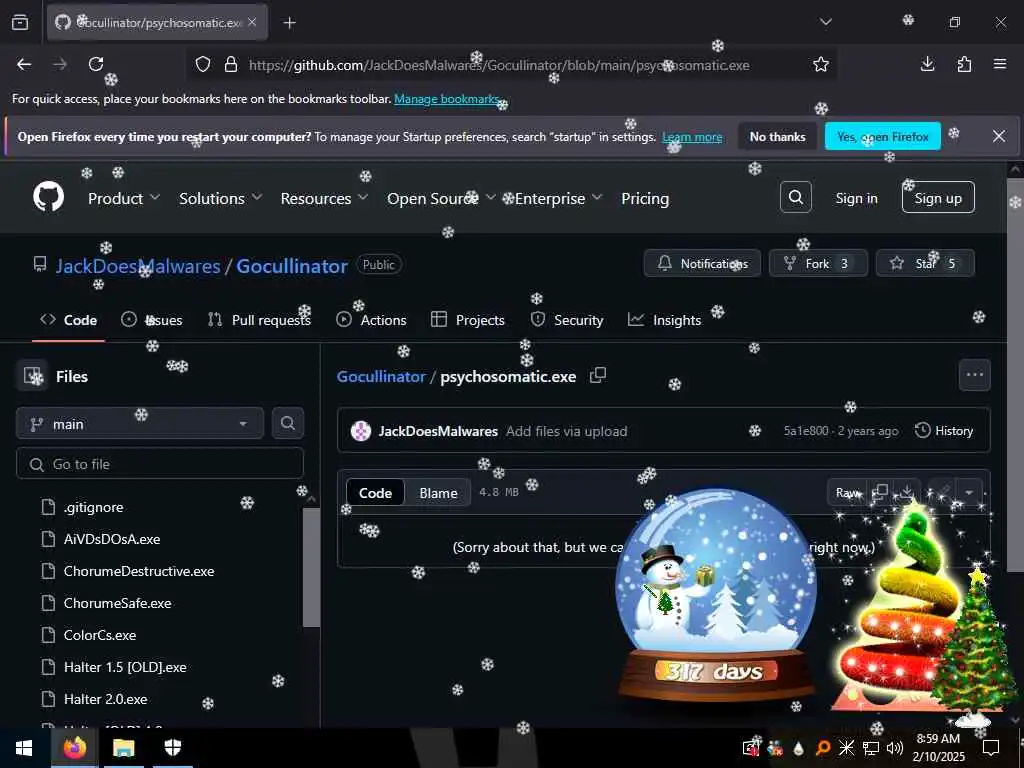The image size is (1024, 768).
Task: Open the Firefox downloads panel
Action: 927,64
